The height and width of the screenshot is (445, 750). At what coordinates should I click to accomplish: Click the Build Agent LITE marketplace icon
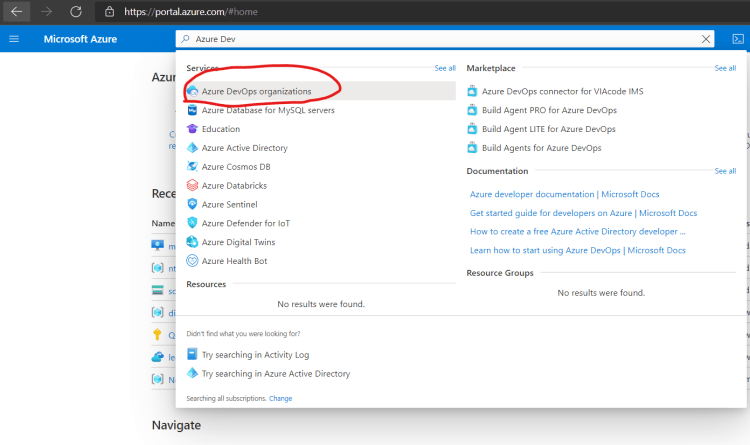472,129
